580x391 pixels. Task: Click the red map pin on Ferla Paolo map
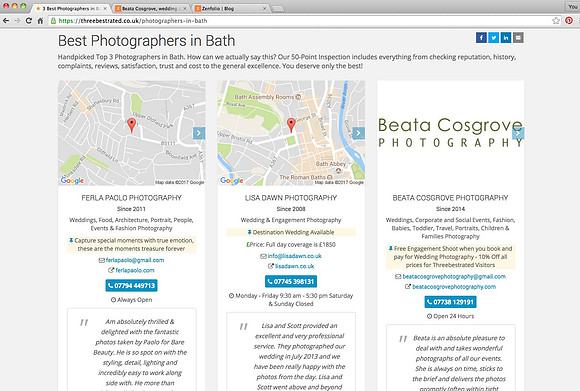(131, 125)
